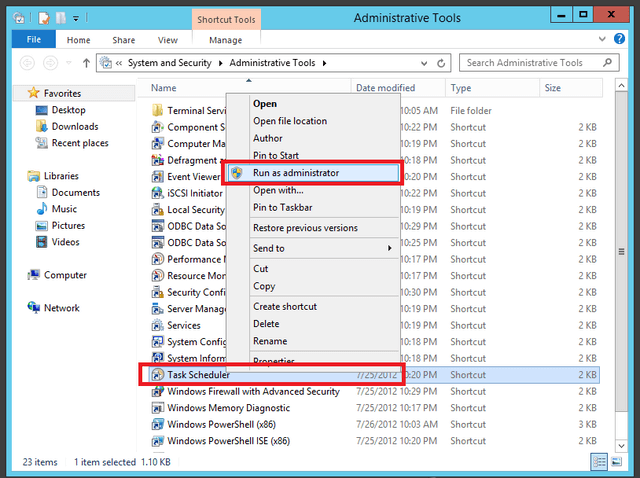
Task: Click the Defragment shortcut icon
Action: tap(158, 160)
